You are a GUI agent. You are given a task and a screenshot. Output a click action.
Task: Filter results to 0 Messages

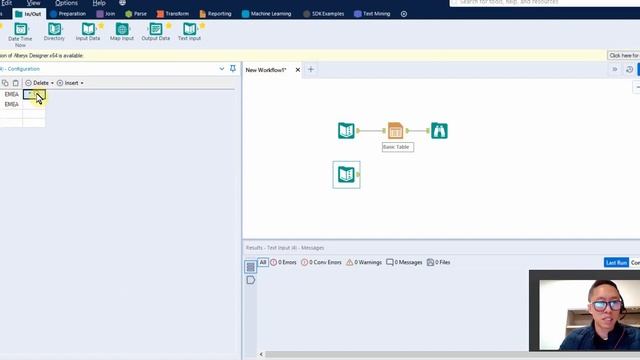coord(404,262)
